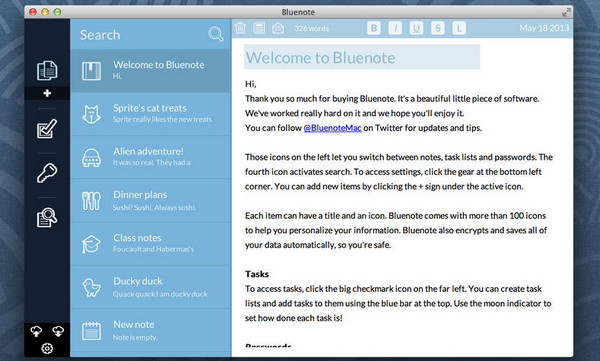
Task: Click the layout icon beside the trash
Action: tap(259, 28)
